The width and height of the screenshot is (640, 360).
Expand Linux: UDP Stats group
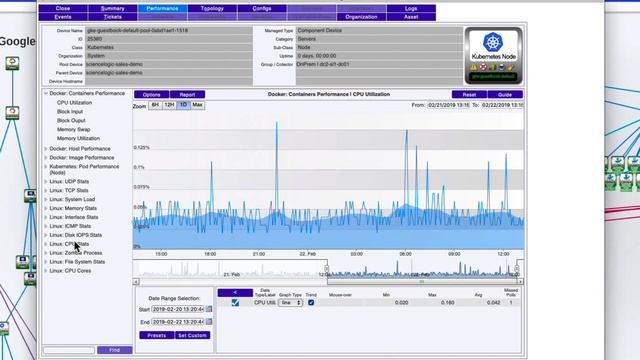click(46, 182)
